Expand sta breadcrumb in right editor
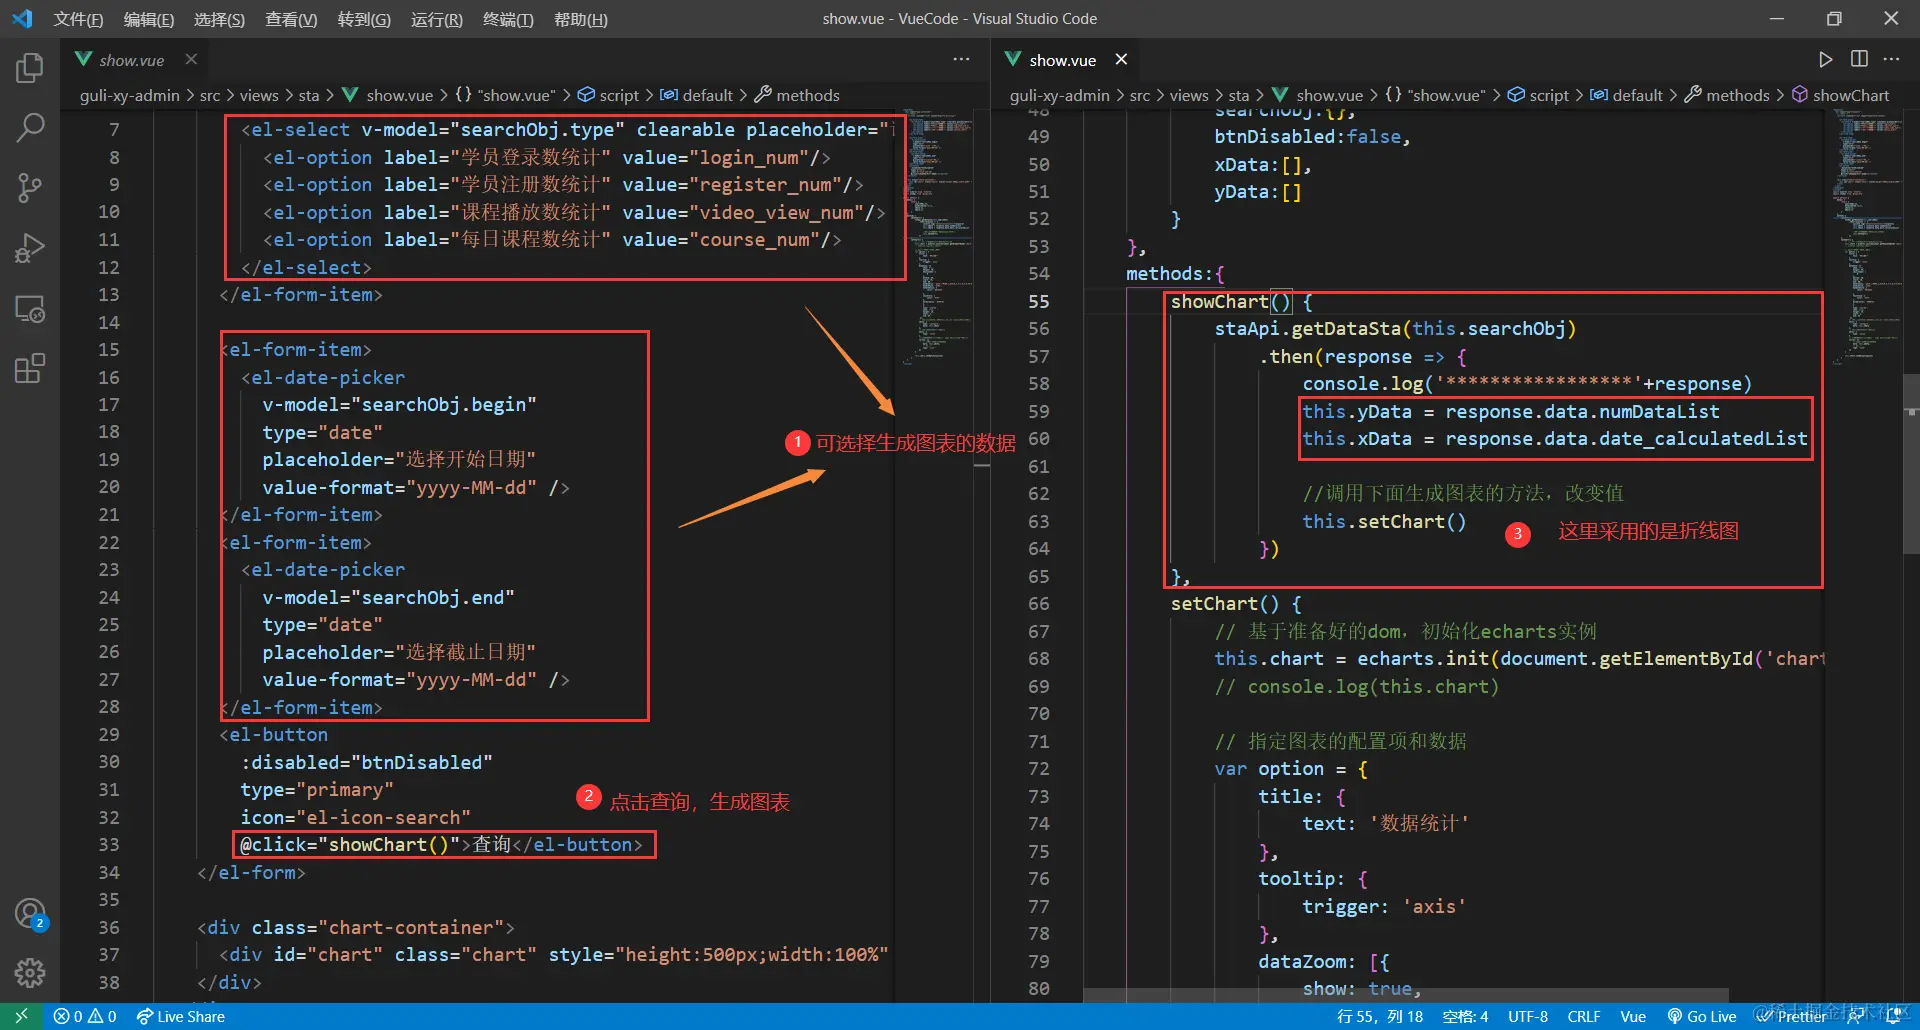This screenshot has width=1920, height=1030. (1239, 95)
